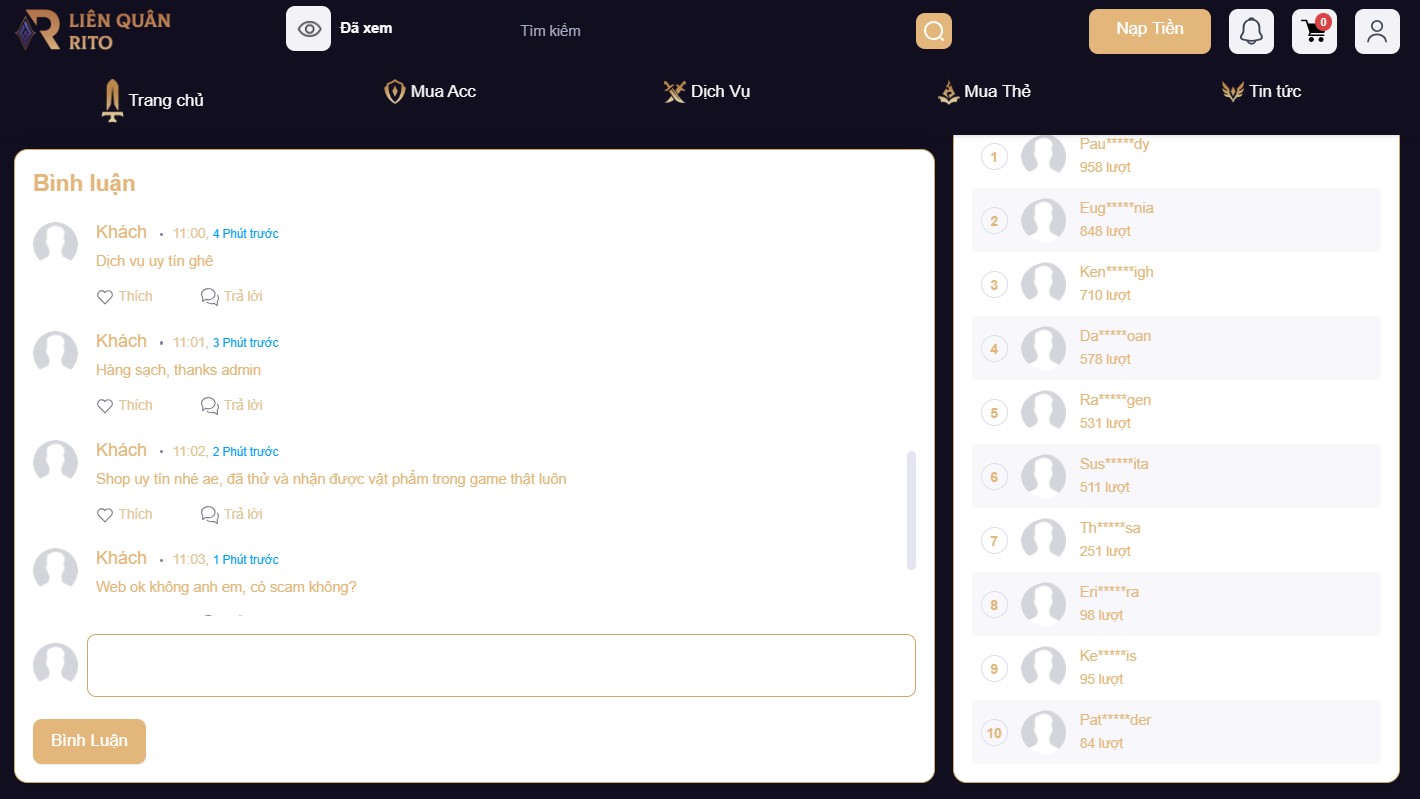Open the Đã xem eye icon
The image size is (1420, 799).
pyautogui.click(x=308, y=29)
